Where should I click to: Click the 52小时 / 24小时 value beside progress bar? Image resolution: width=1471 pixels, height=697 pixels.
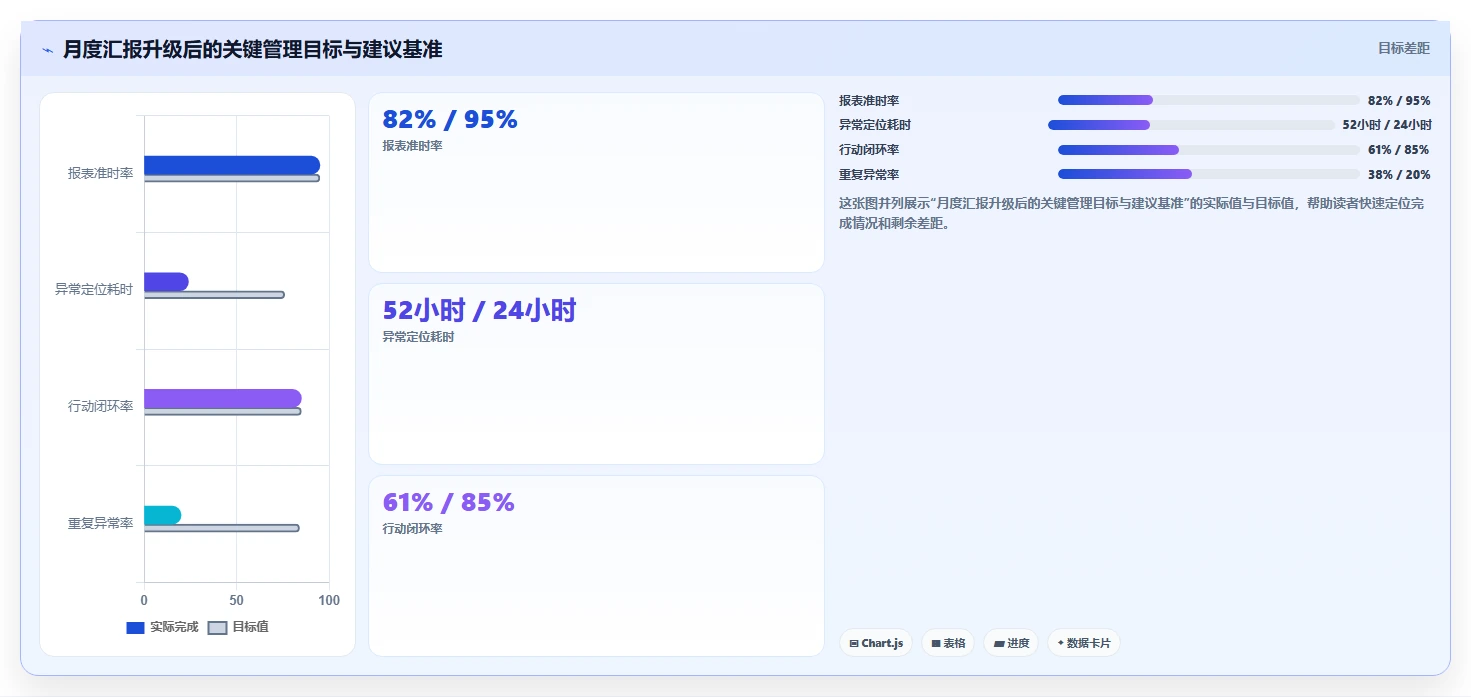(x=1387, y=125)
